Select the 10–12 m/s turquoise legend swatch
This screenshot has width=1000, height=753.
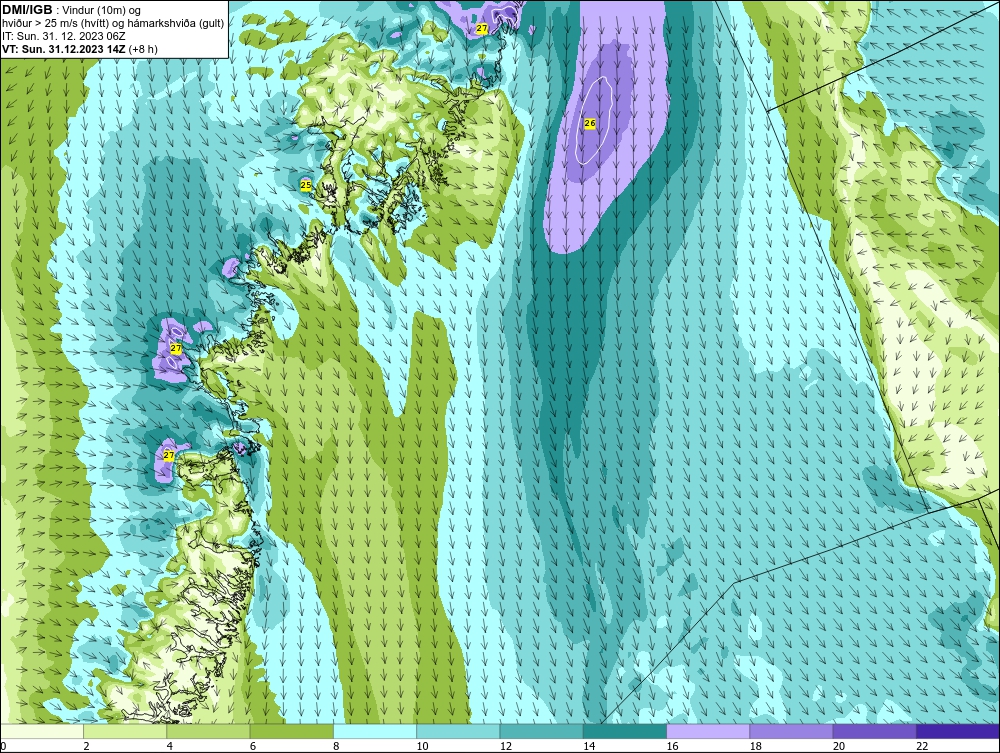pyautogui.click(x=458, y=731)
